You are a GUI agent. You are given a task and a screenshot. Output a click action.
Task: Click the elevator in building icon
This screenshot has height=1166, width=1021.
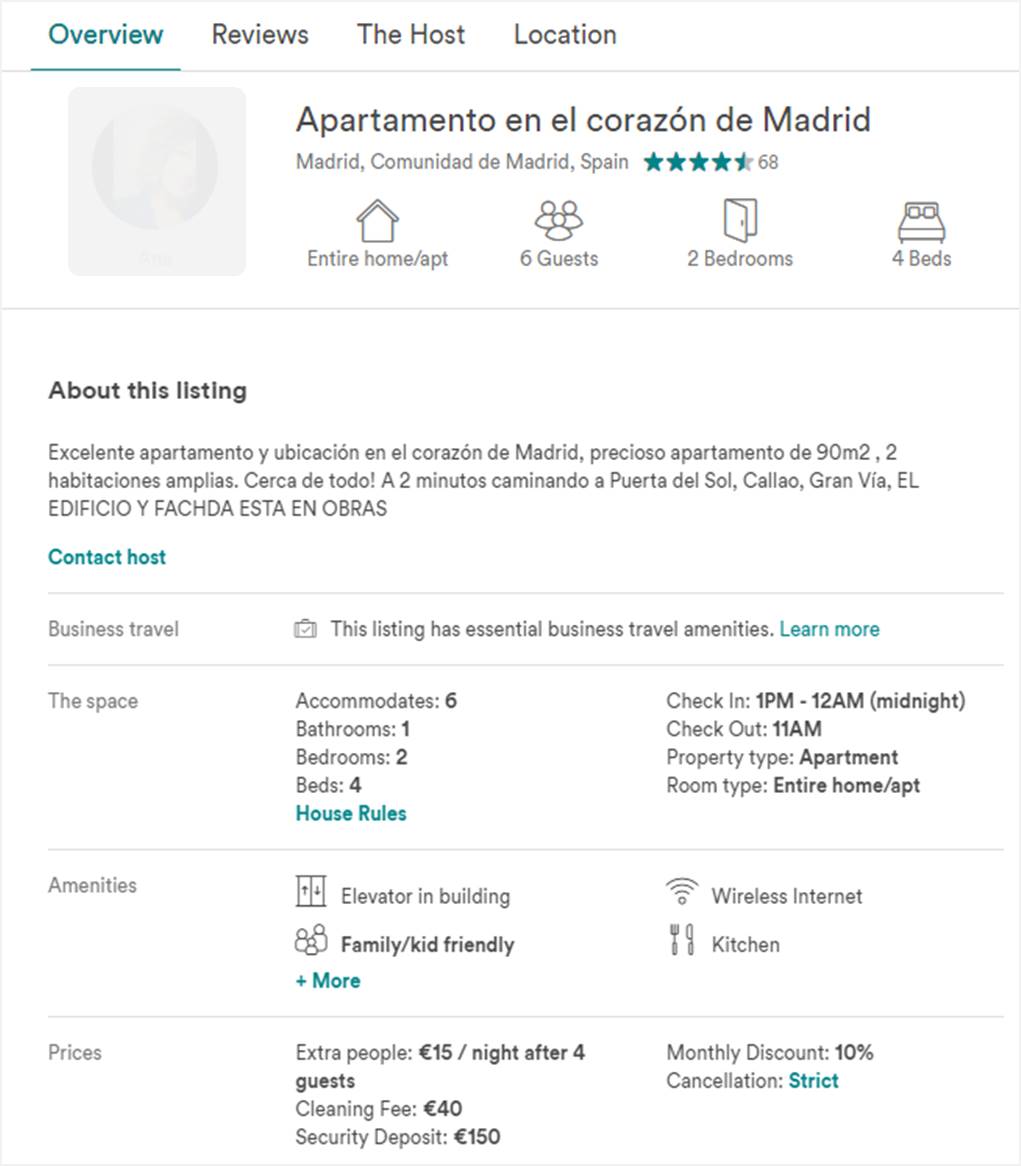pos(311,891)
